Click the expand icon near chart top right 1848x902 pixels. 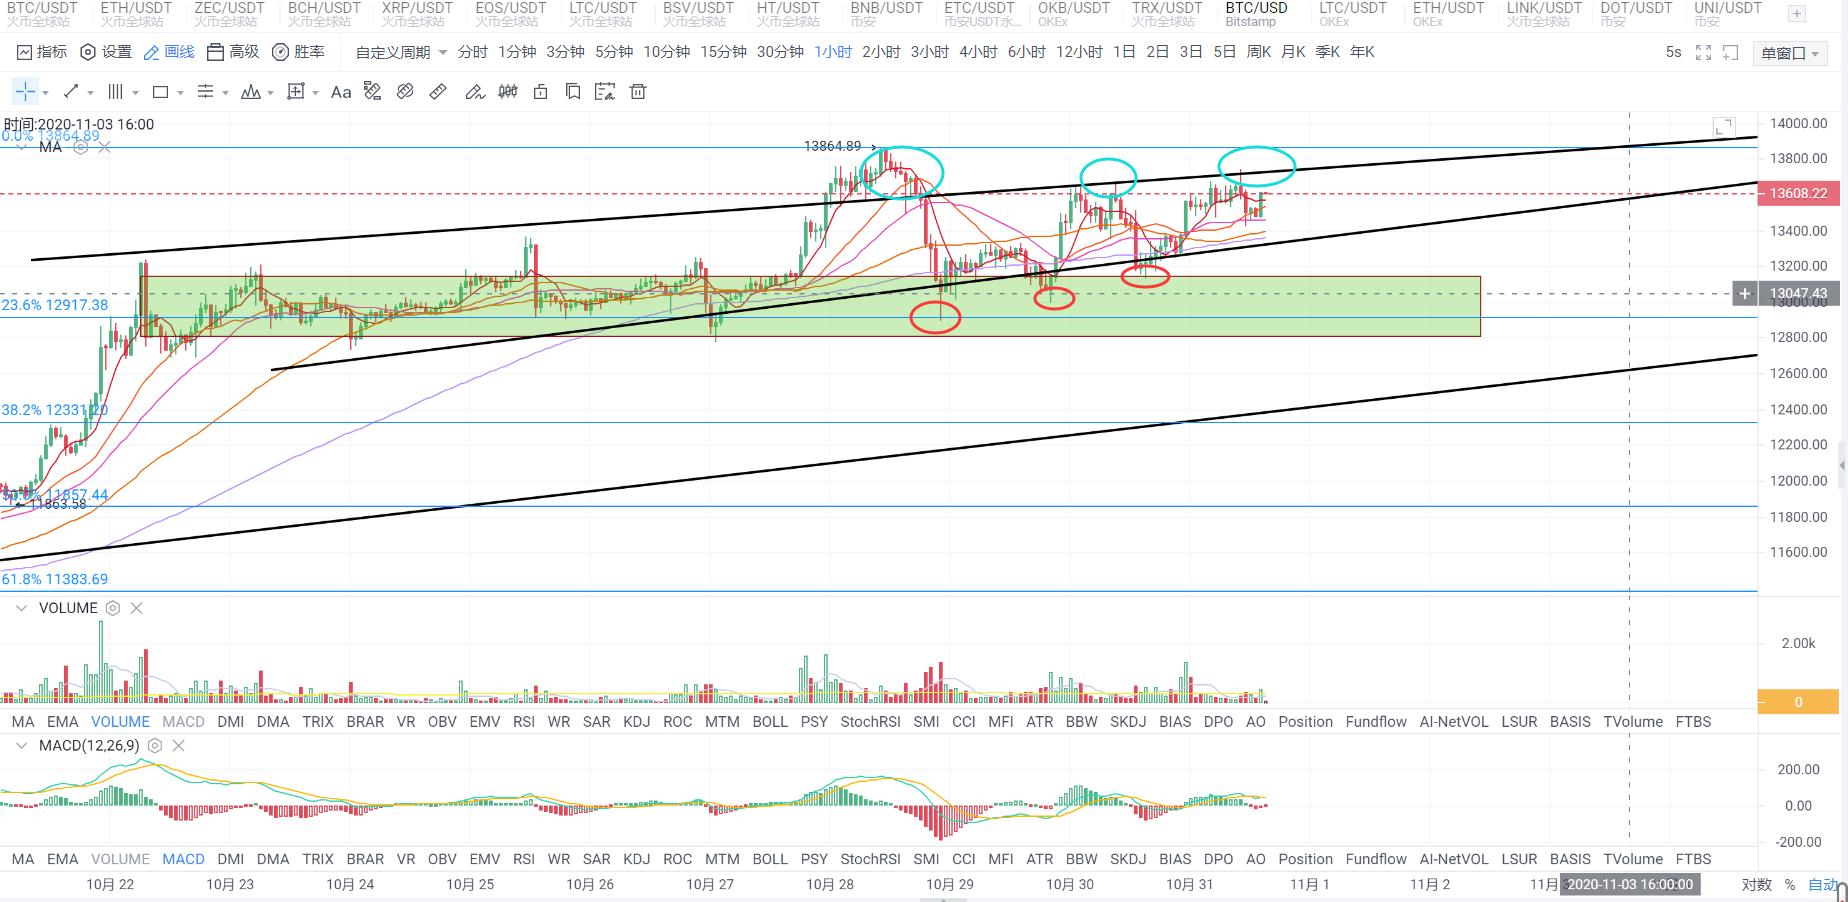(x=1723, y=127)
